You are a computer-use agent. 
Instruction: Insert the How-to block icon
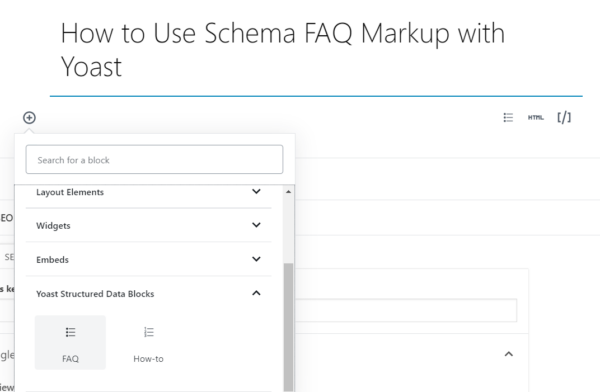point(149,332)
